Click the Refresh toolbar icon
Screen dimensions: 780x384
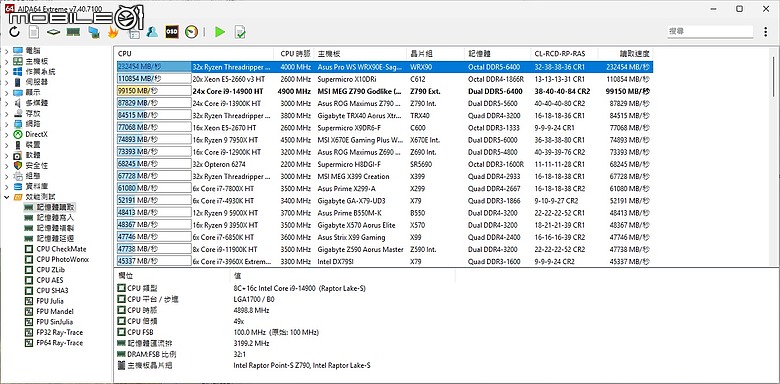click(14, 32)
